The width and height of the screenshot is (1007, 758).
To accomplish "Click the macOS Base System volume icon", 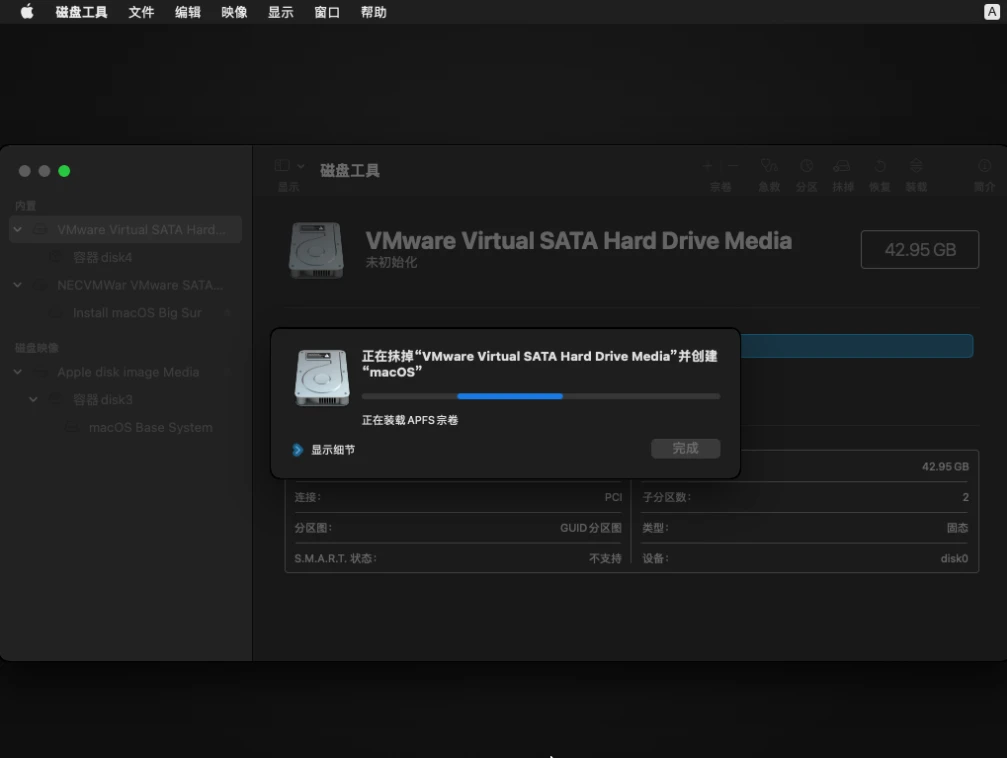I will [x=72, y=427].
